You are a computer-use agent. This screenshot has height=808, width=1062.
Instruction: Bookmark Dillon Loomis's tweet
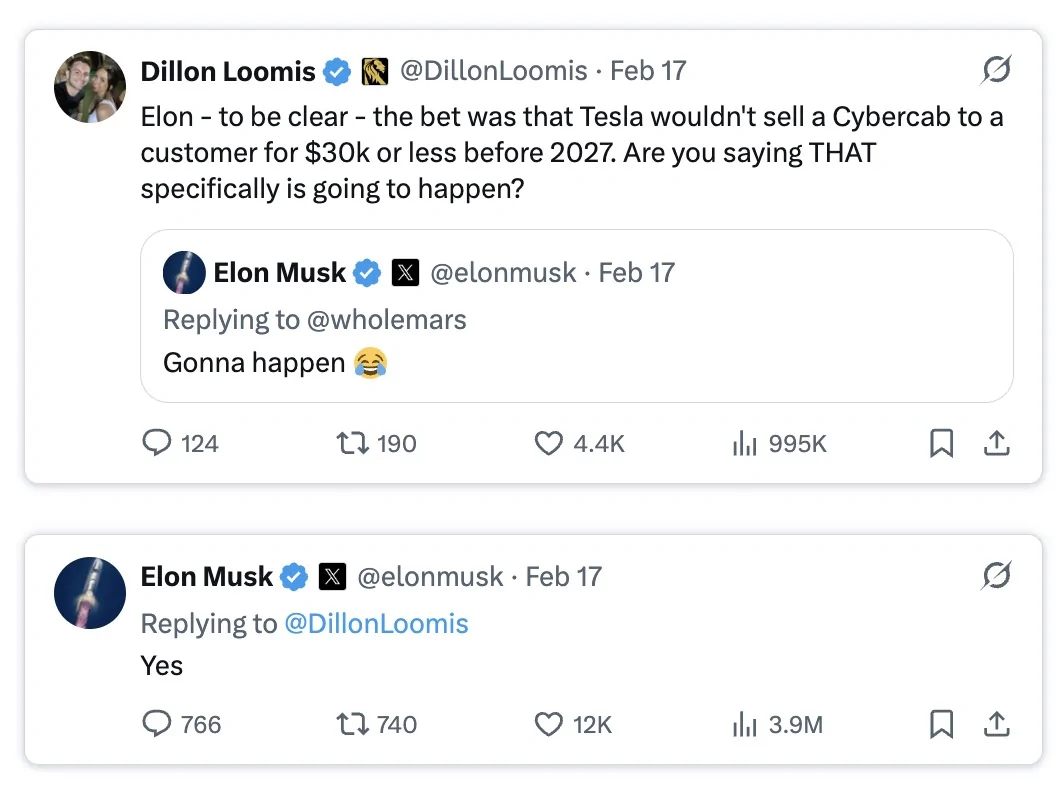pyautogui.click(x=941, y=443)
